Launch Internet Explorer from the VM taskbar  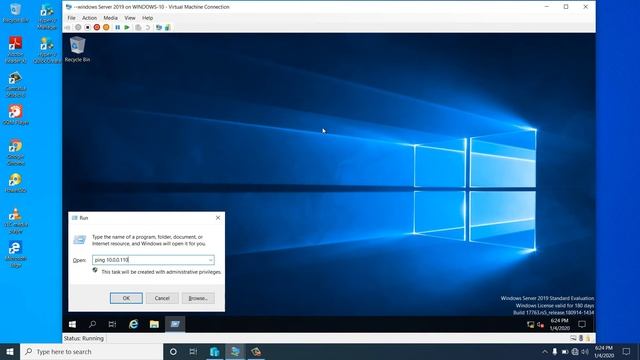(133, 324)
